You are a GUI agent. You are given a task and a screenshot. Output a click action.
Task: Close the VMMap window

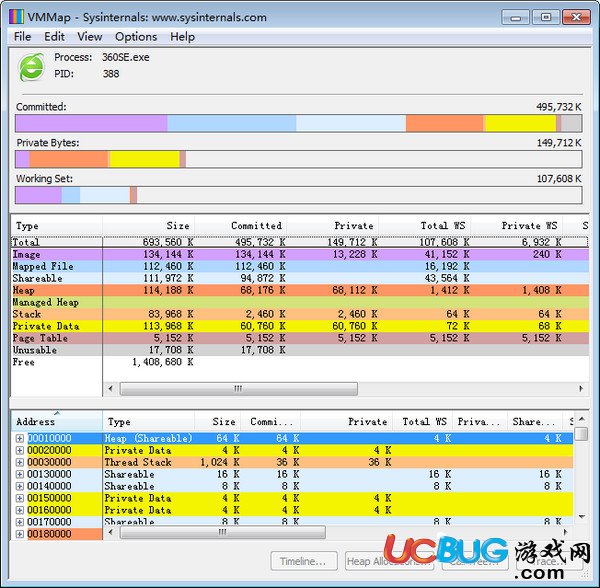tap(576, 17)
